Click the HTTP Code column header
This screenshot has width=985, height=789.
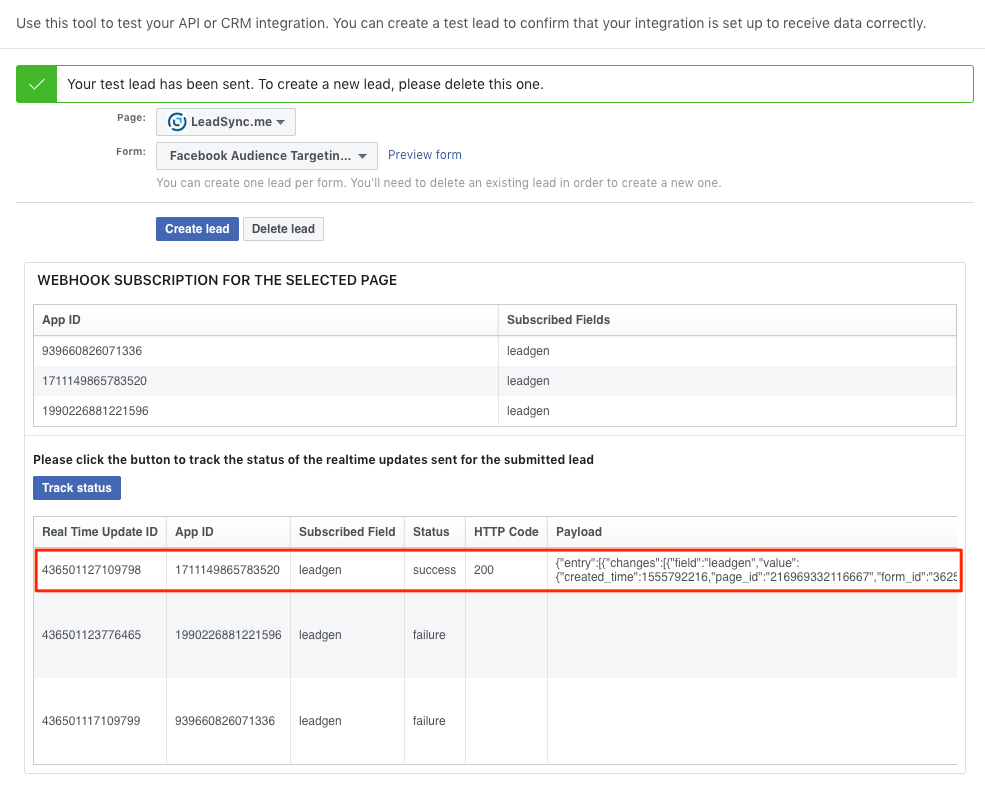pos(506,532)
